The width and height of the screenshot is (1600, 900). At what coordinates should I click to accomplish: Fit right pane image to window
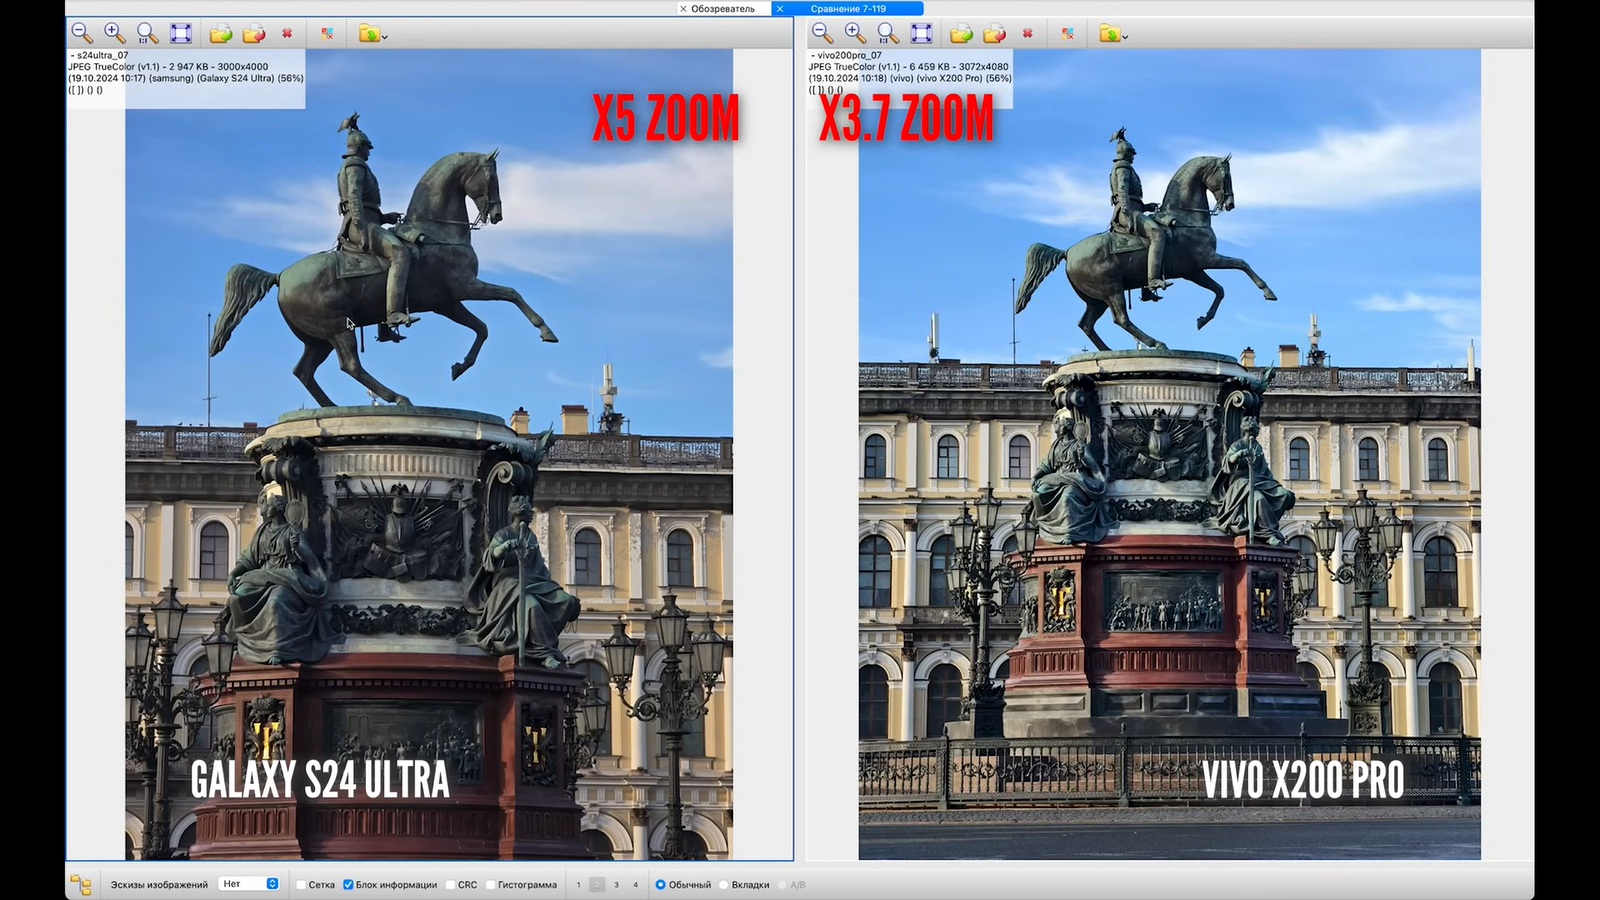point(921,34)
